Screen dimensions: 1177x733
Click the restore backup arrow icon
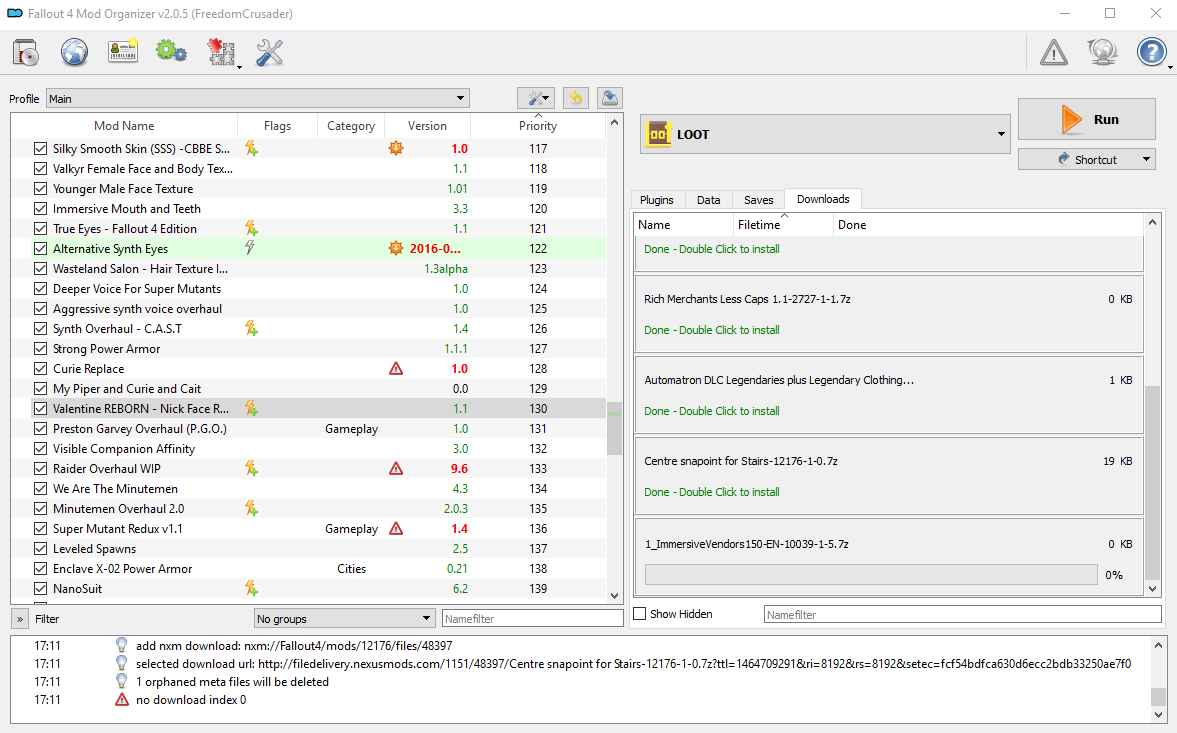576,98
